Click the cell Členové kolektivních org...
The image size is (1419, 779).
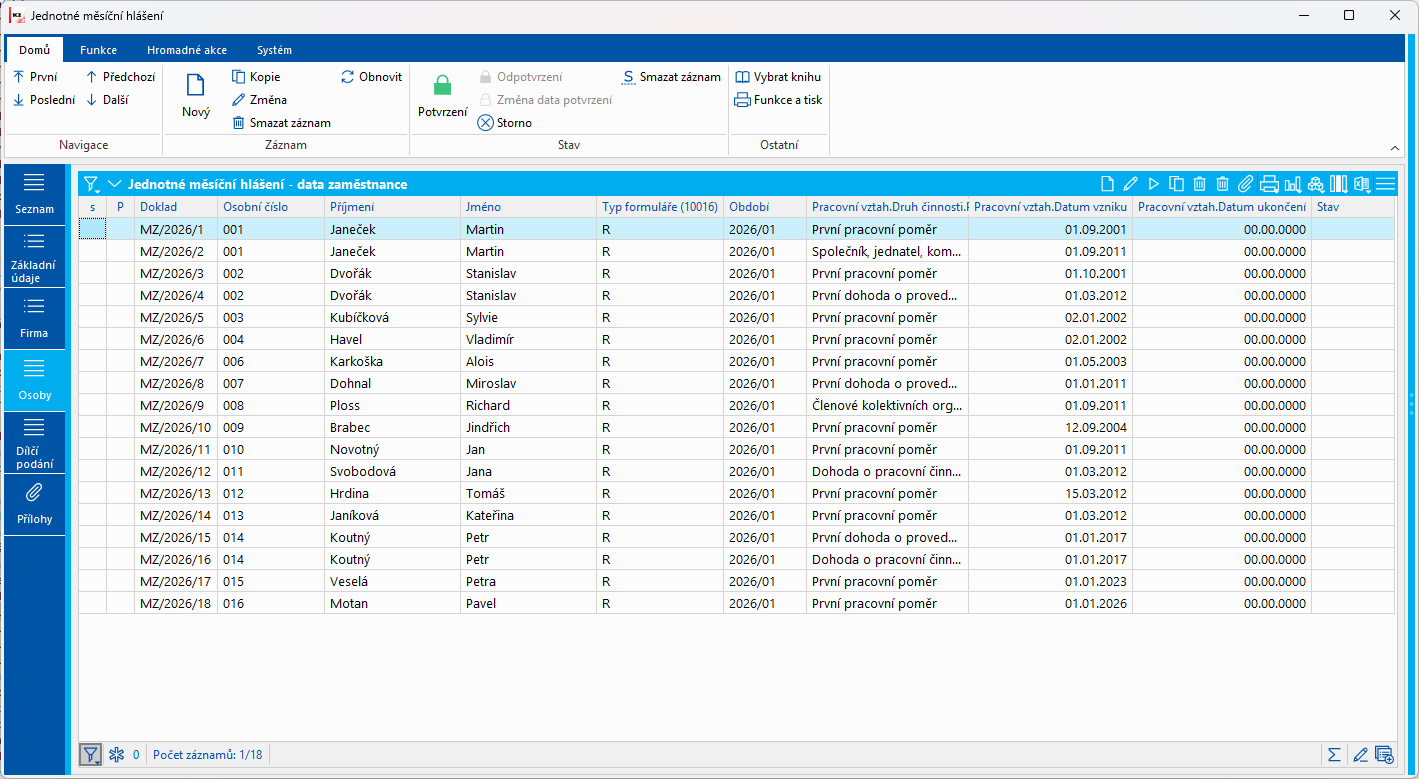(x=887, y=406)
